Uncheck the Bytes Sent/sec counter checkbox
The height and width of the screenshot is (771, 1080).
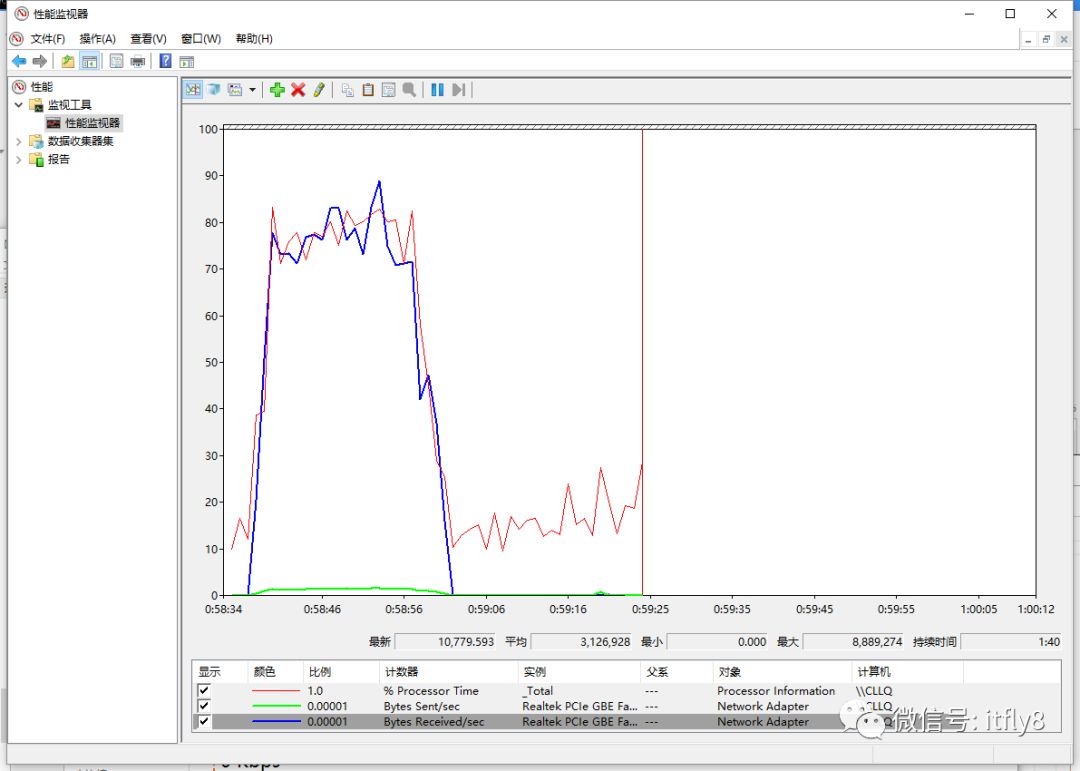(204, 706)
